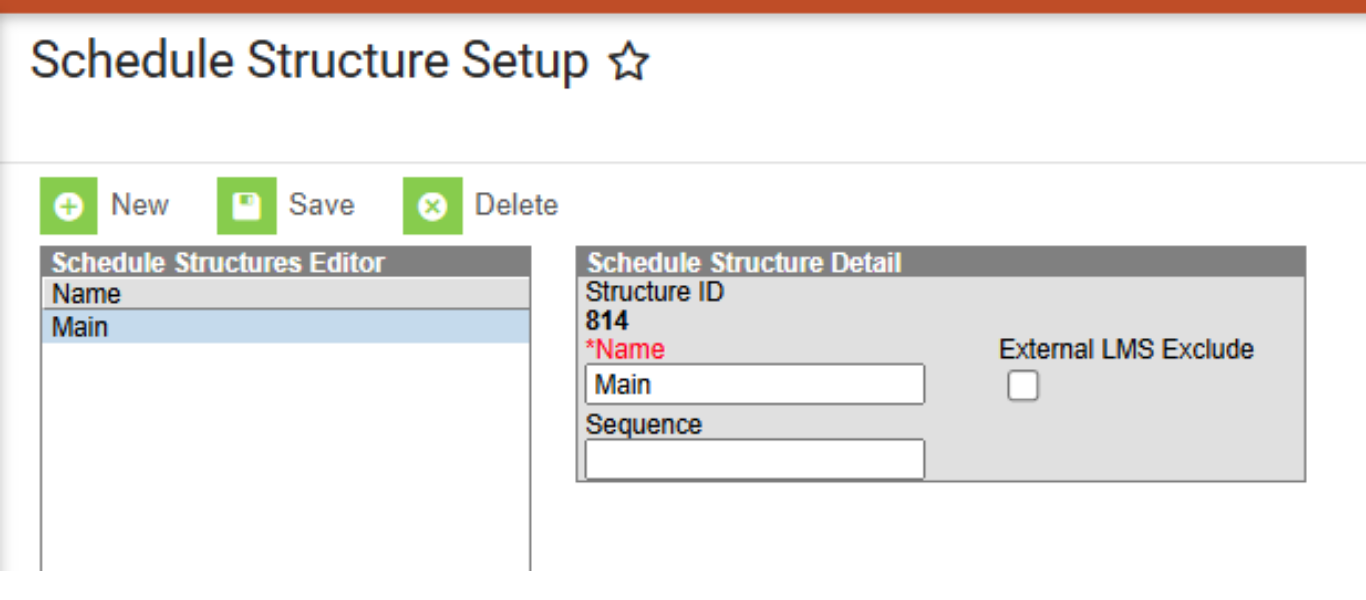Select the Main row in the structures list

285,327
